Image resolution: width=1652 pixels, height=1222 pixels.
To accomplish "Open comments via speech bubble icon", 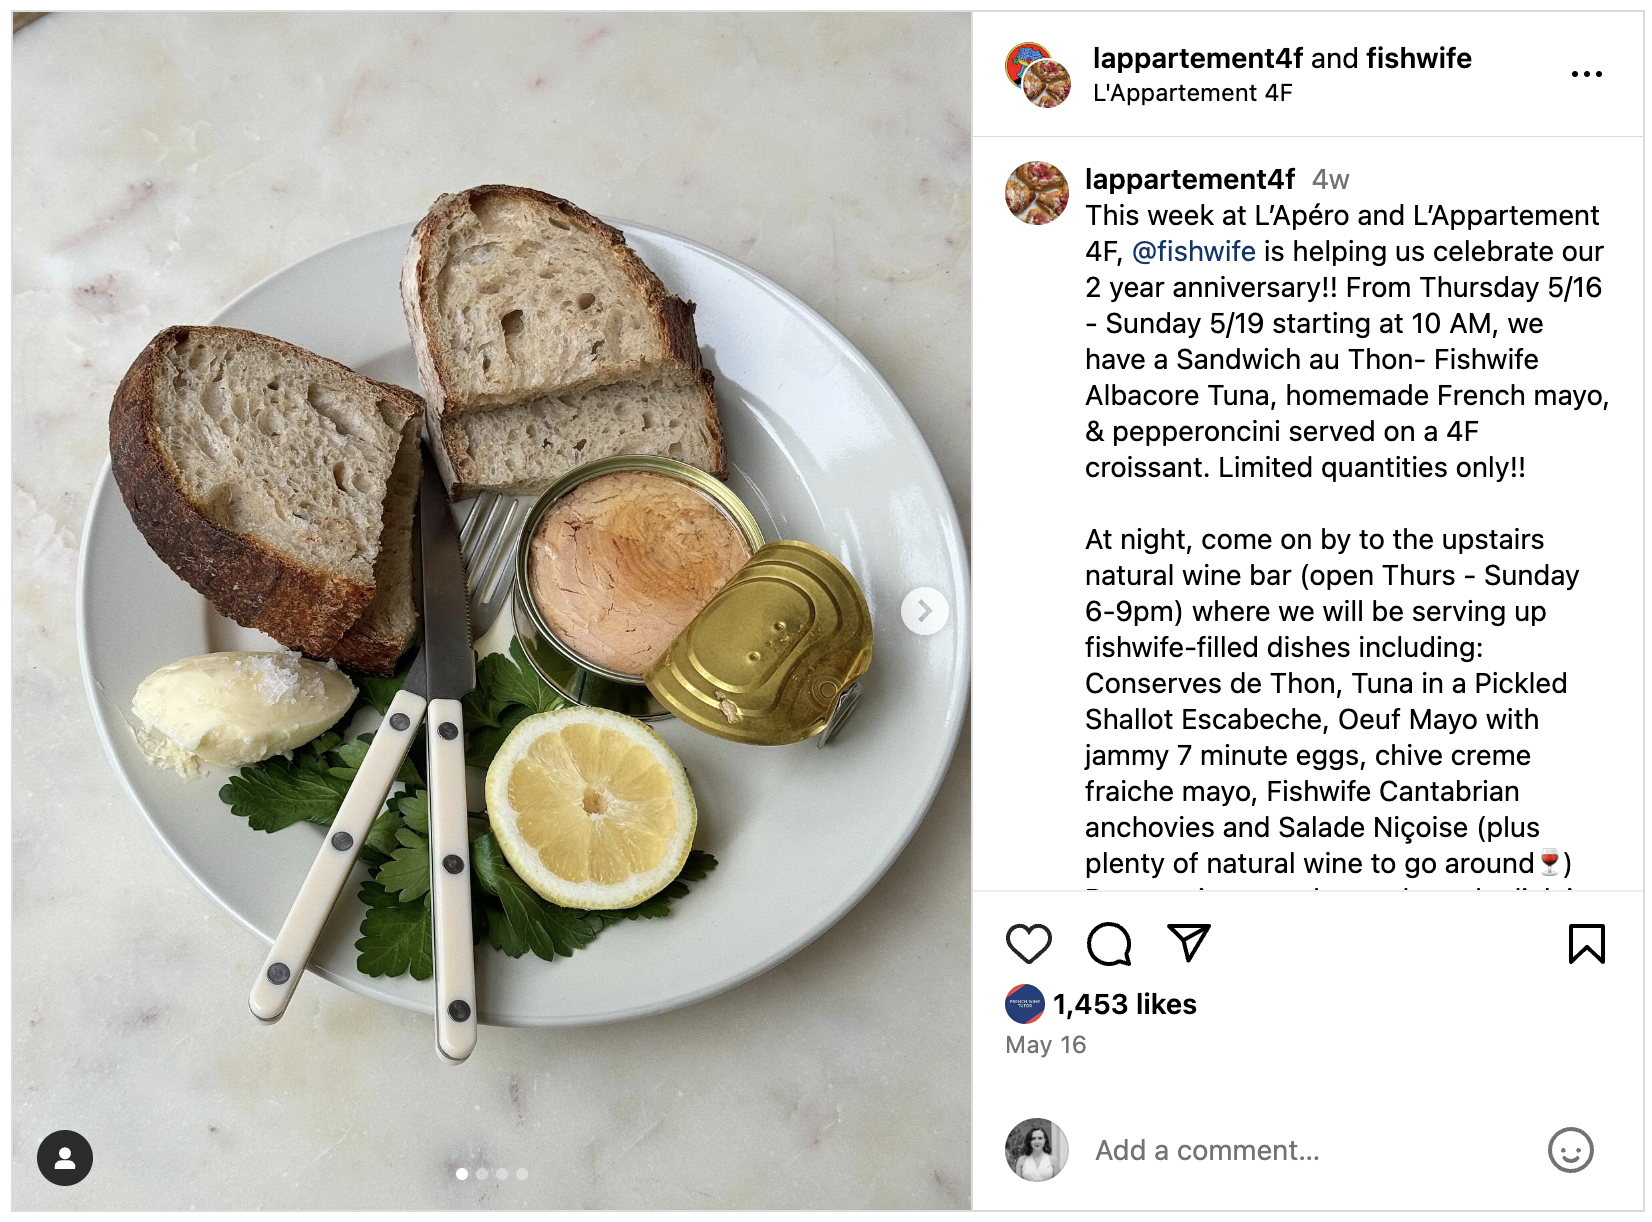I will pos(1109,944).
